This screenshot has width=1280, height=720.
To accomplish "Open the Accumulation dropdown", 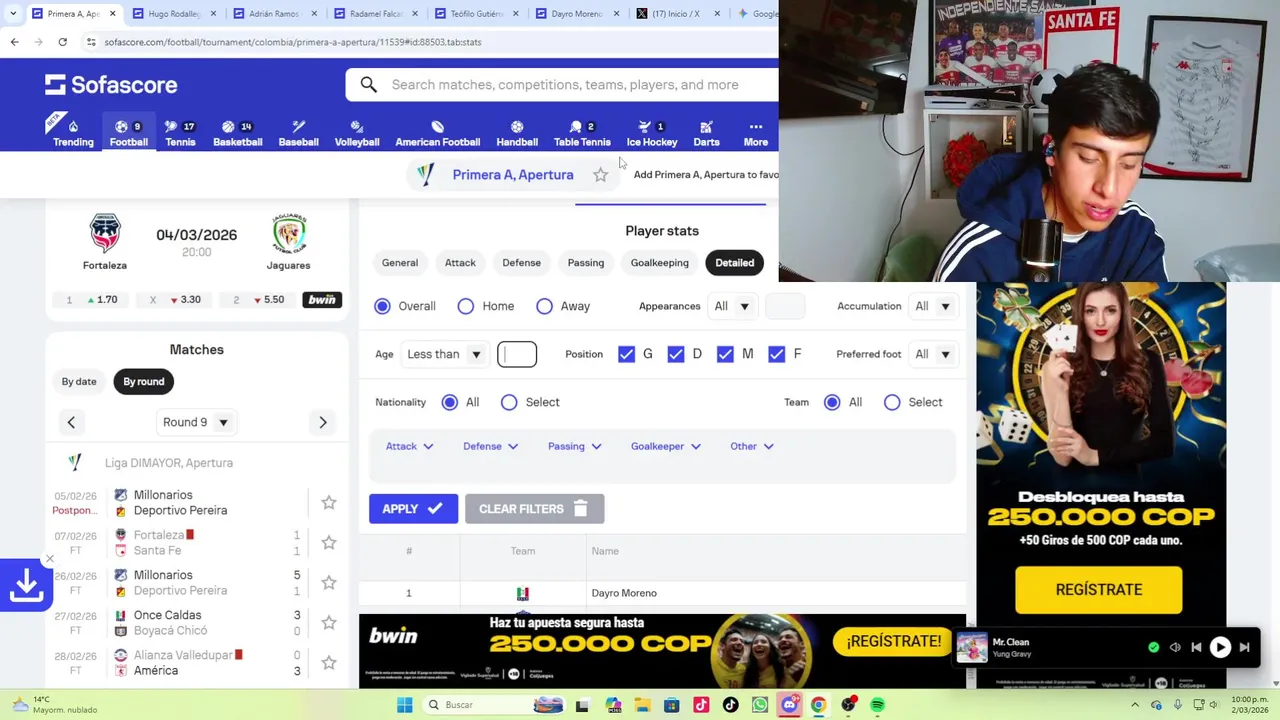I will (933, 306).
